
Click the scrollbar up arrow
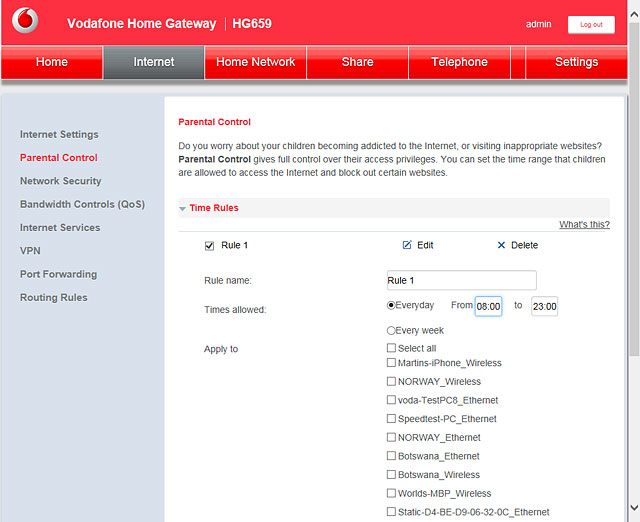634,15
